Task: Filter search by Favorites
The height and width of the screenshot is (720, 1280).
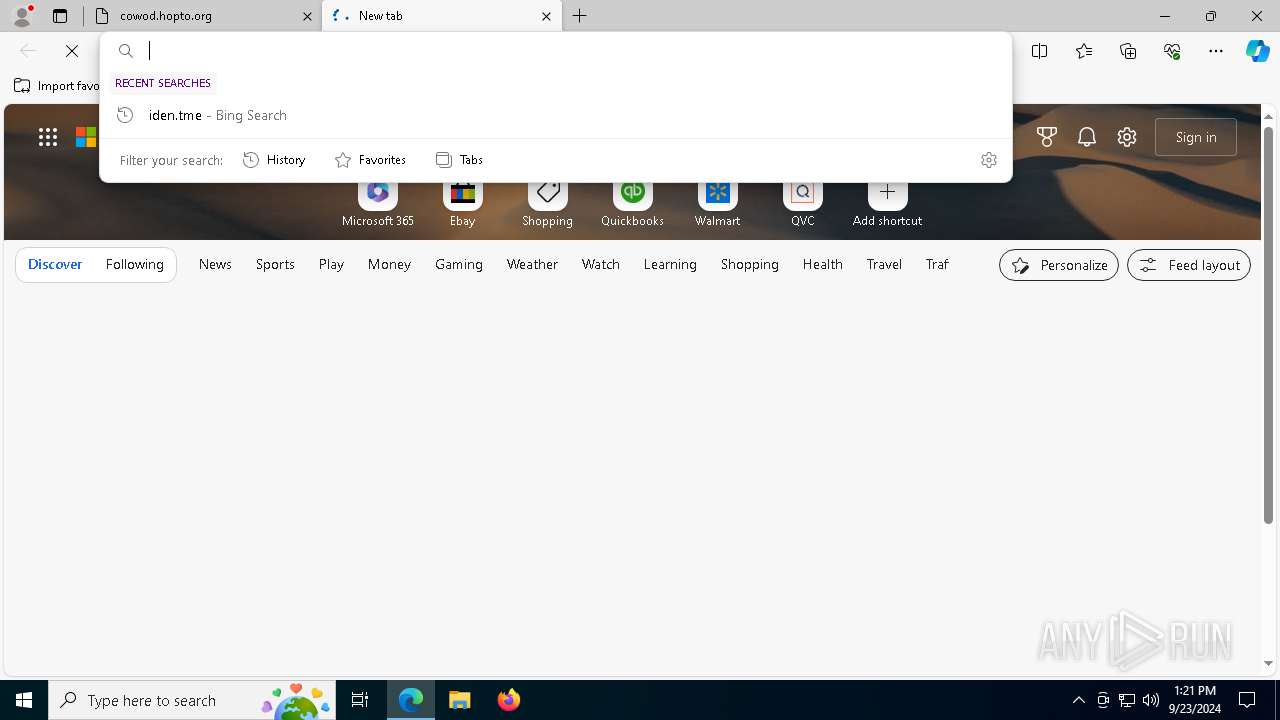Action: pyautogui.click(x=370, y=160)
